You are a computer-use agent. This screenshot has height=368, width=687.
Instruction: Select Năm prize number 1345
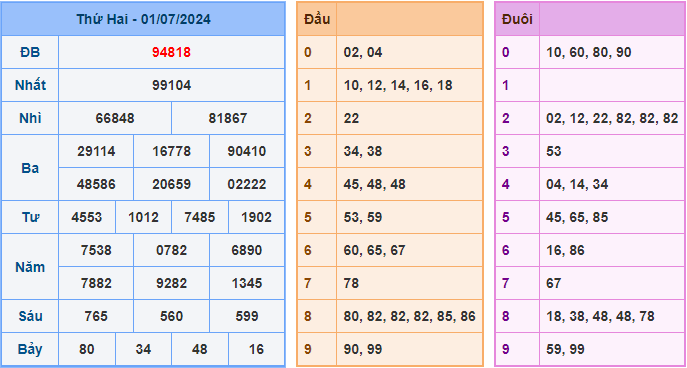tap(247, 283)
